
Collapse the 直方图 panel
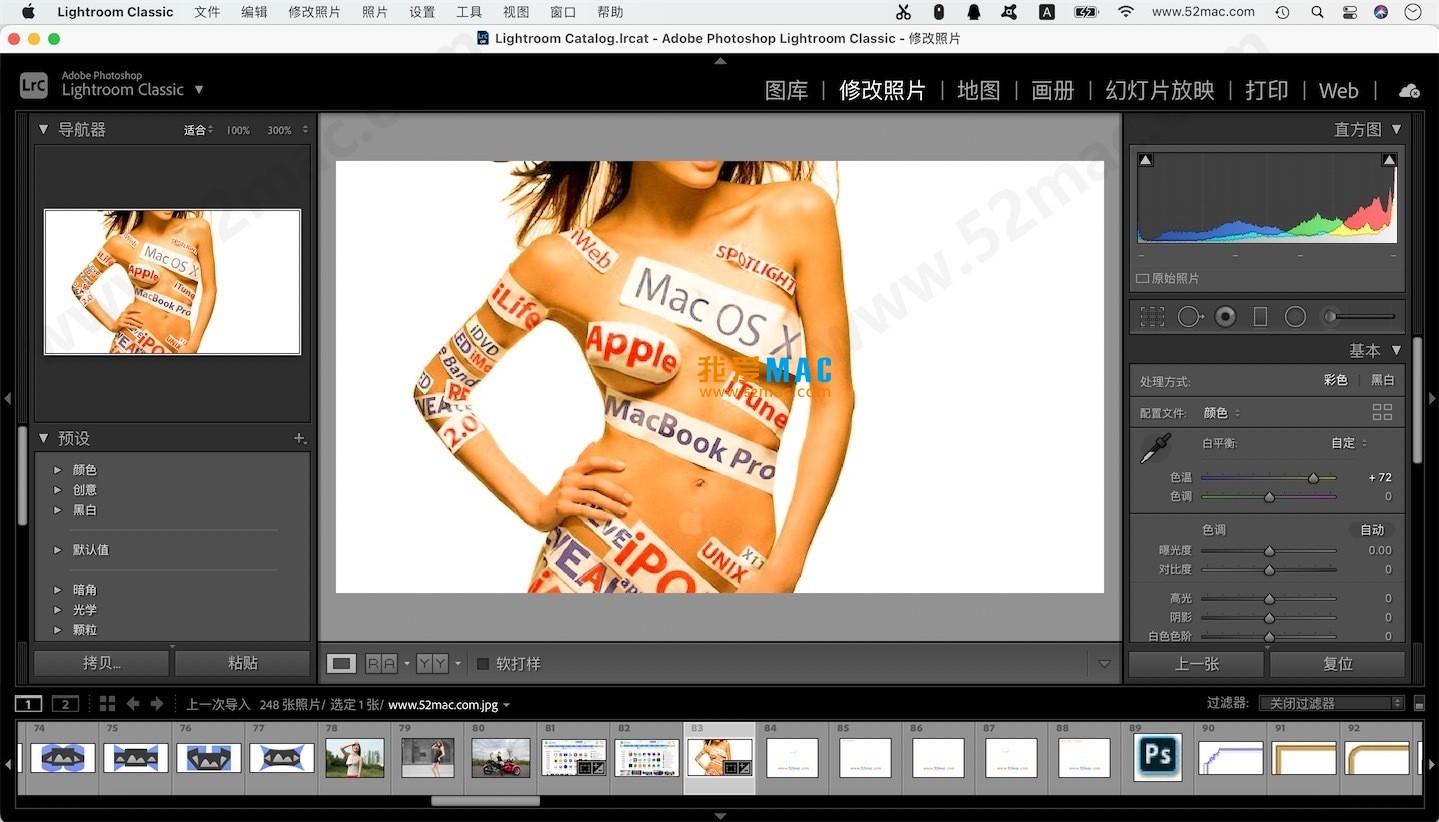1396,129
